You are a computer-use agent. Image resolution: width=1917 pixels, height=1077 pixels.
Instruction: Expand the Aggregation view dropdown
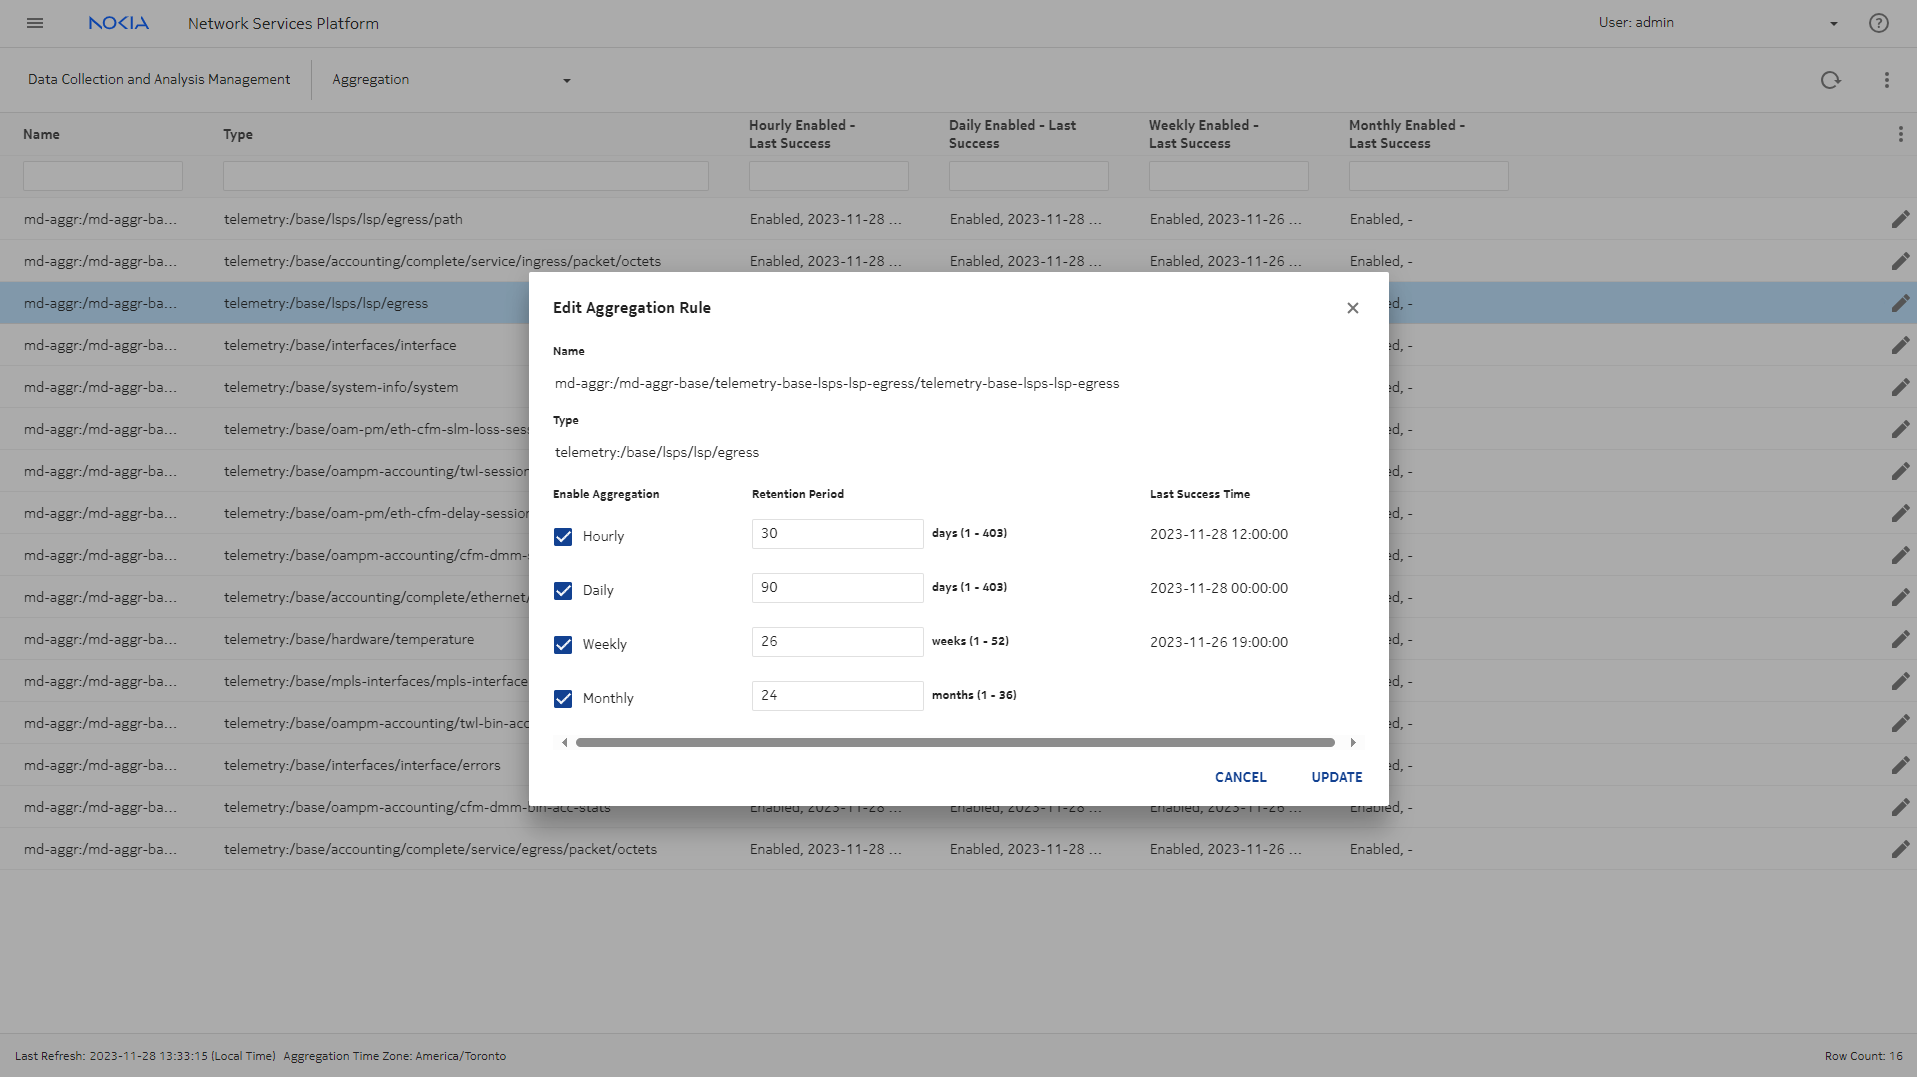click(x=566, y=80)
